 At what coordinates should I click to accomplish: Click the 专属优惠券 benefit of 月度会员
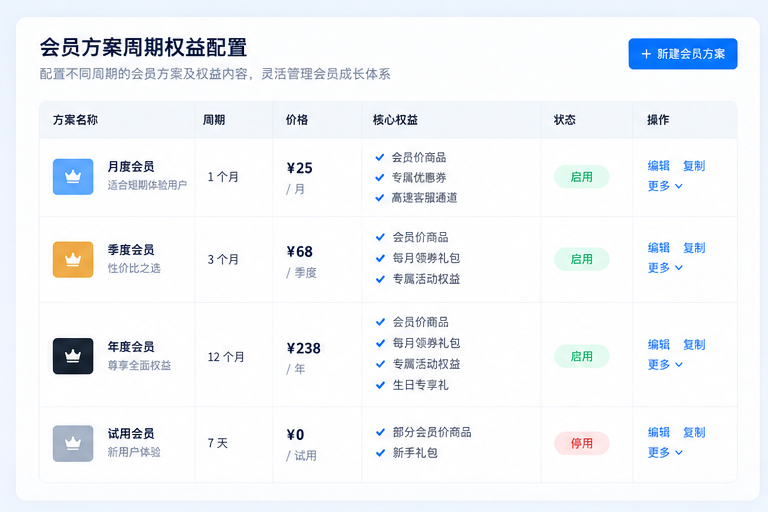[419, 177]
